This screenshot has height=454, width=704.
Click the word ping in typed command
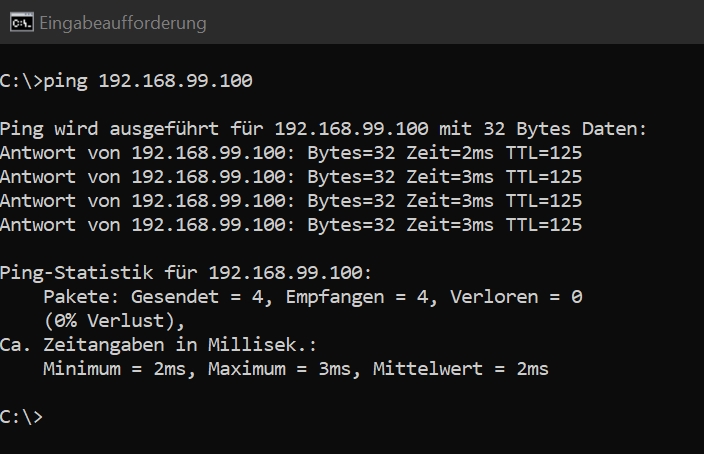(66, 81)
